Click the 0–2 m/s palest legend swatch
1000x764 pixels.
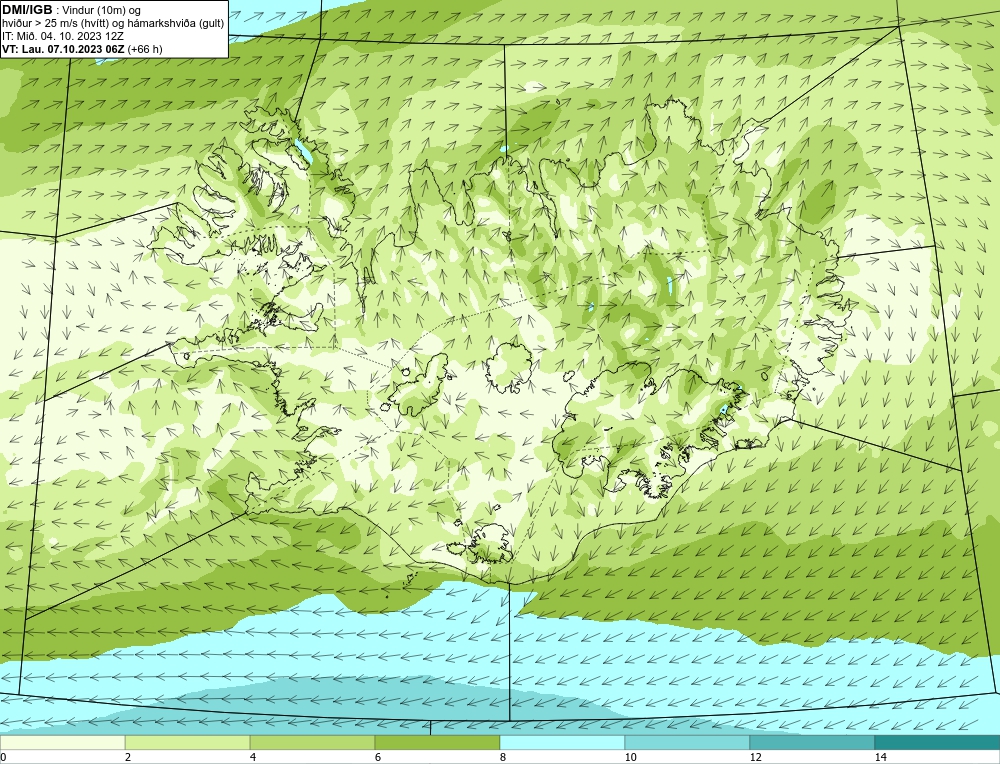(x=62, y=742)
